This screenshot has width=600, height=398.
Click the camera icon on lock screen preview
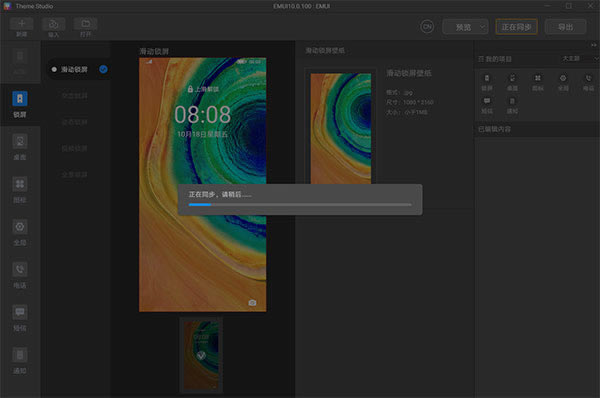[x=252, y=303]
